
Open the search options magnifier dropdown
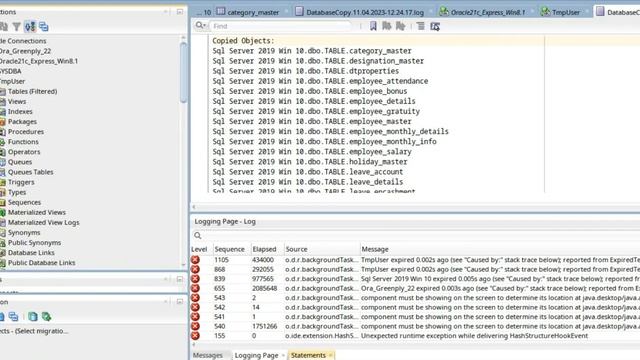pos(201,26)
